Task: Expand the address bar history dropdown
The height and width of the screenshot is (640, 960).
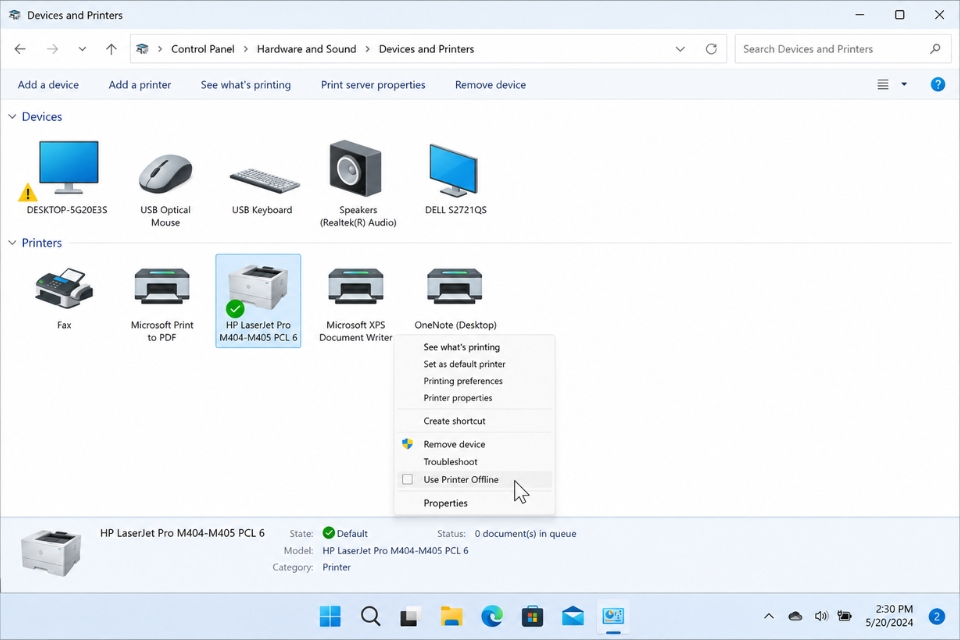Action: (x=680, y=49)
